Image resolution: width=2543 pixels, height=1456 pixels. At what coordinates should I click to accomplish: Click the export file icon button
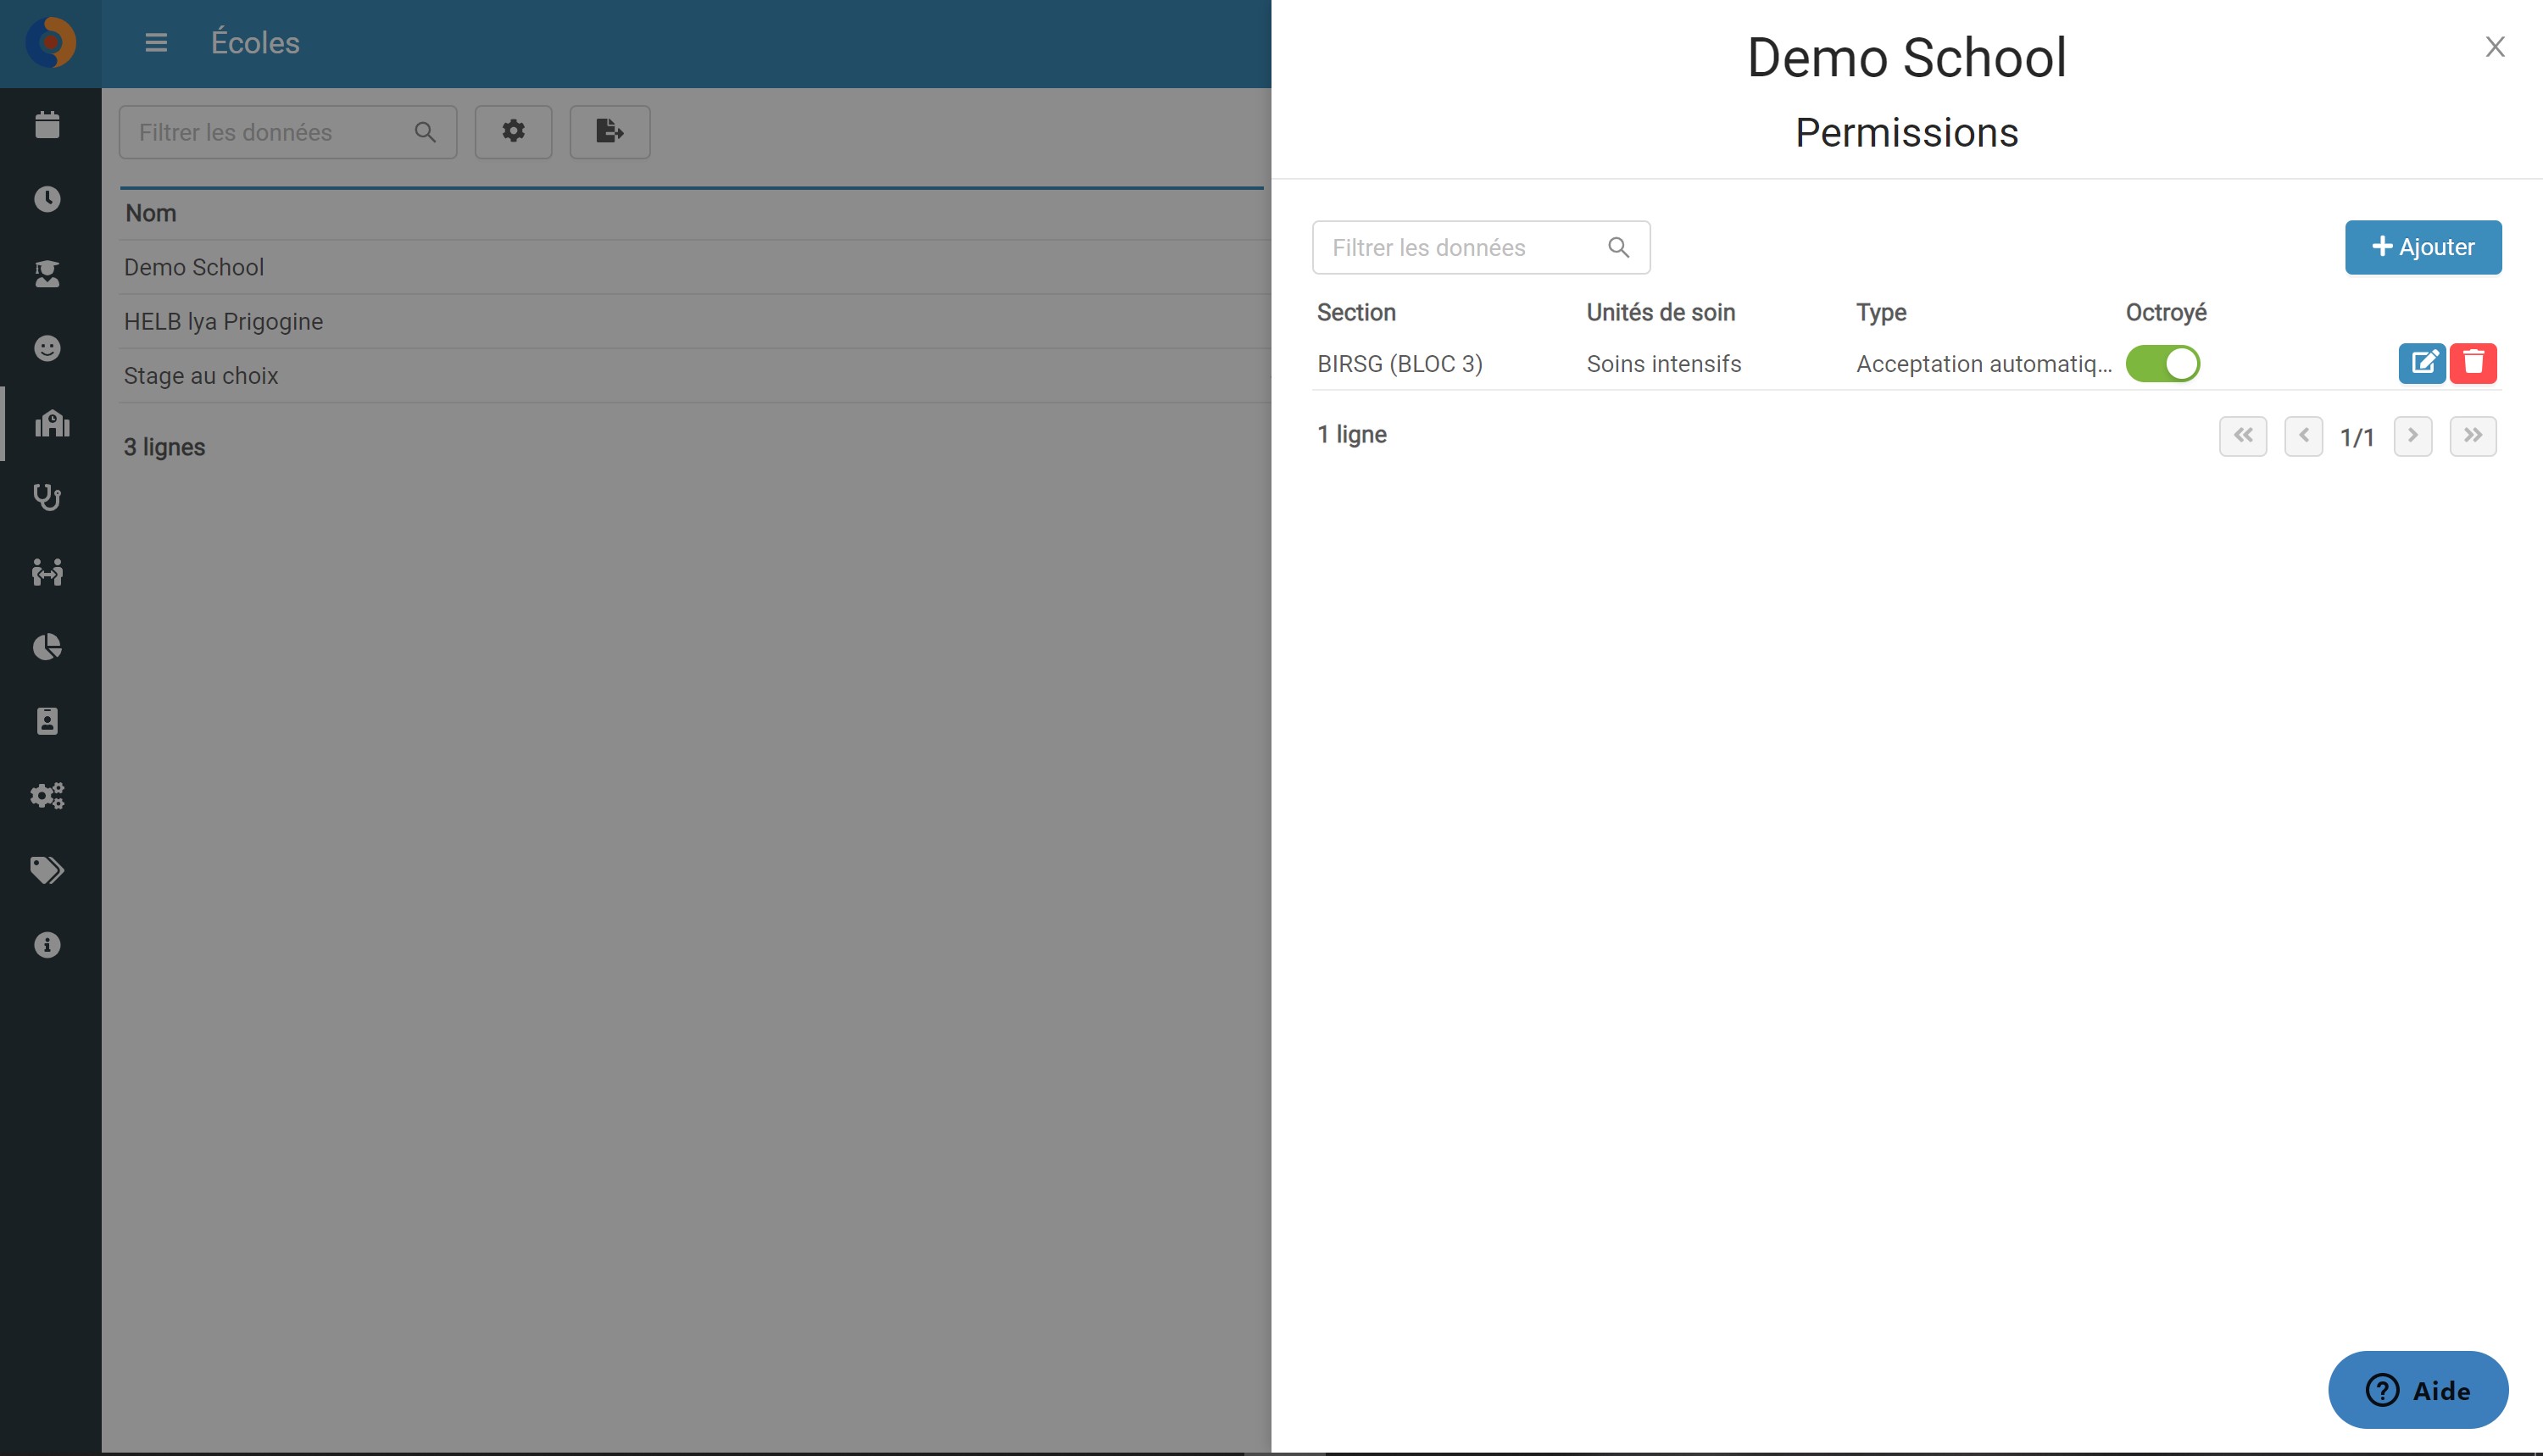pyautogui.click(x=610, y=131)
